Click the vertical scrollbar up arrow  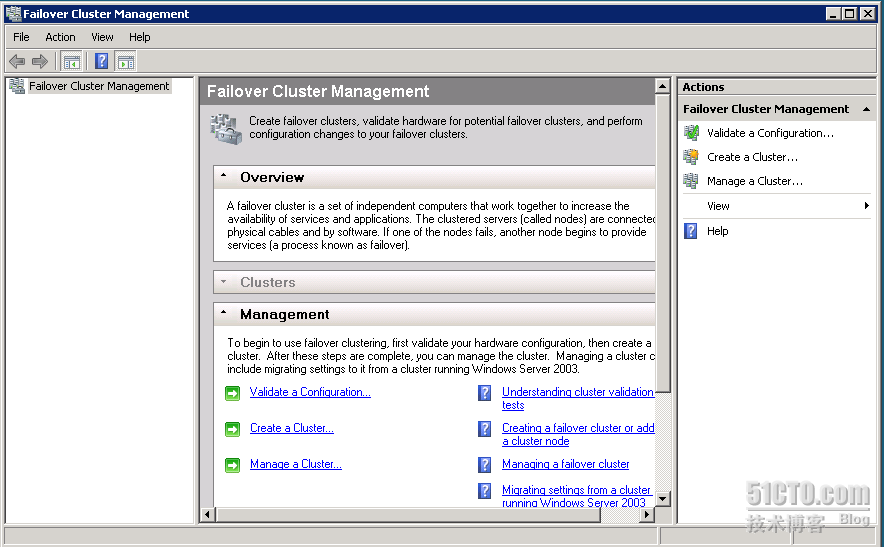662,86
